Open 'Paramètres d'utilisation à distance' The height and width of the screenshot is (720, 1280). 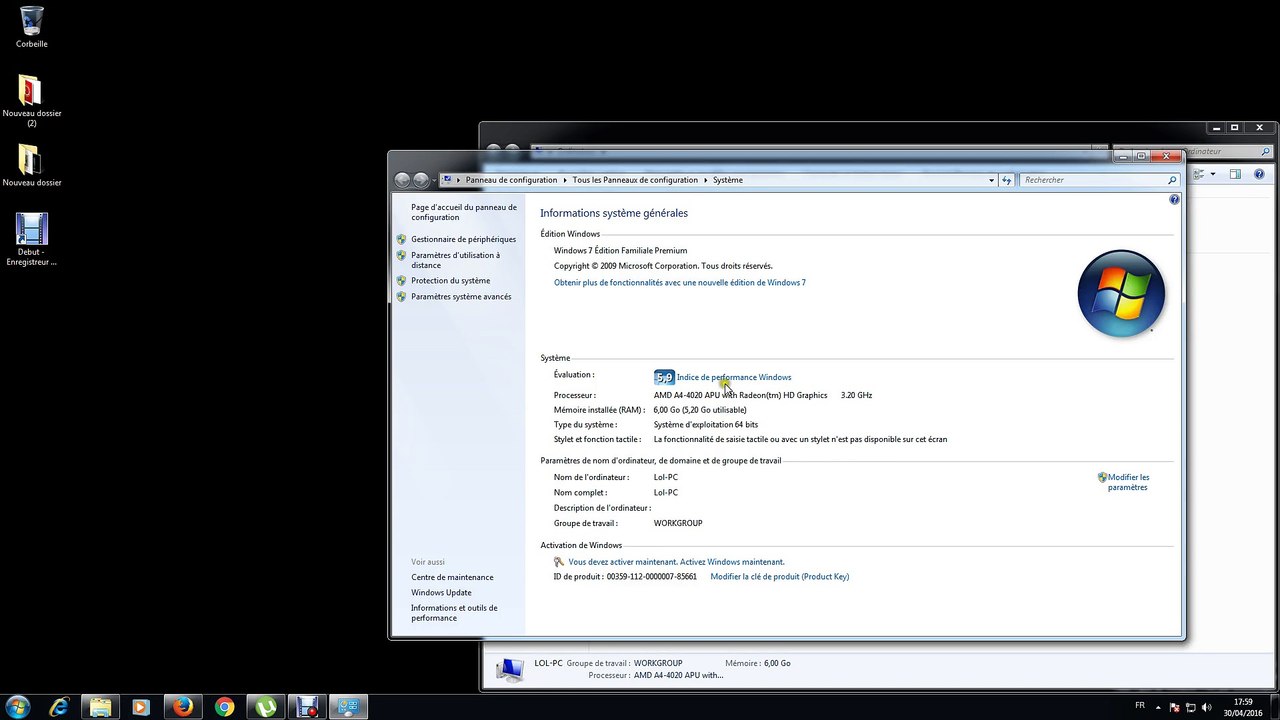[x=455, y=260]
